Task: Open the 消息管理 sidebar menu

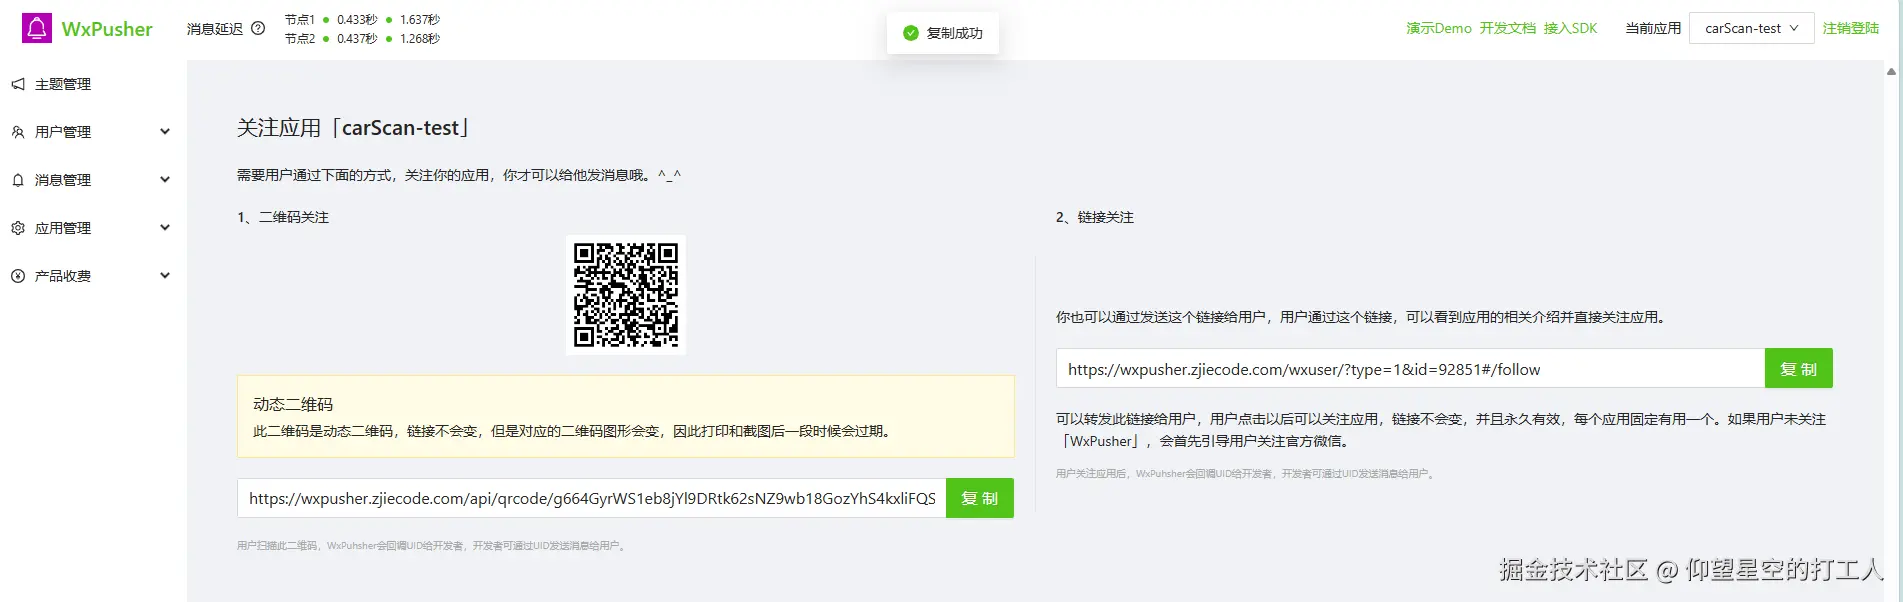Action: coord(93,180)
